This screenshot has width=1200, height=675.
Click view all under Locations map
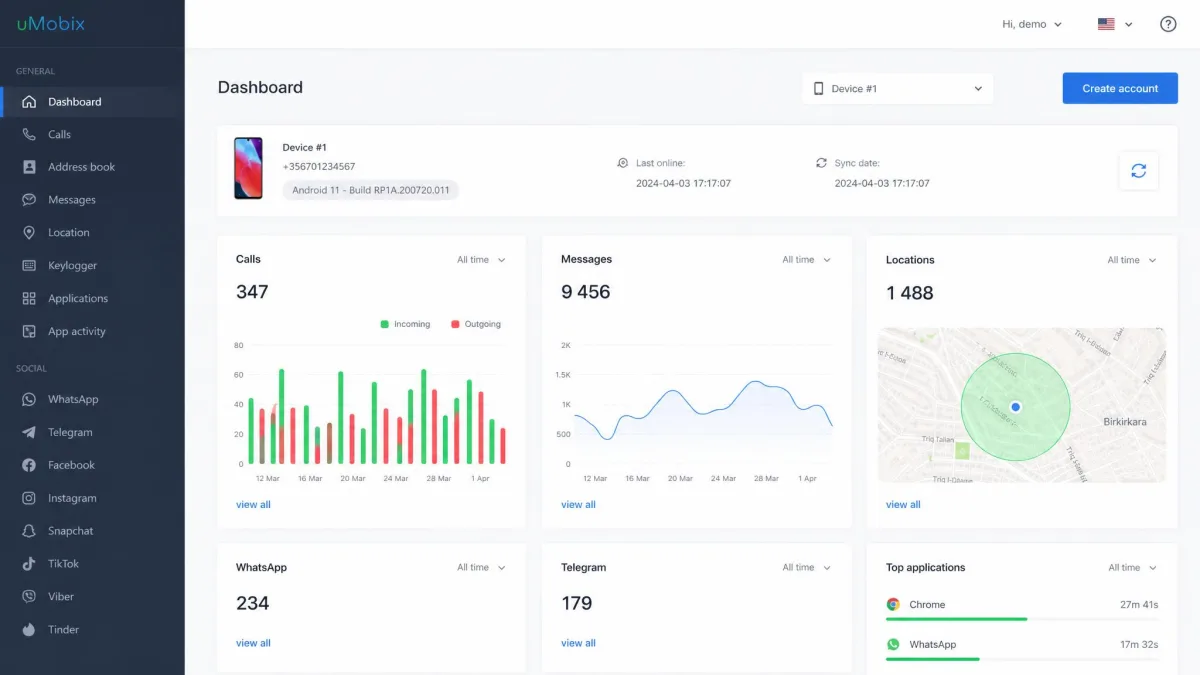[x=903, y=505]
